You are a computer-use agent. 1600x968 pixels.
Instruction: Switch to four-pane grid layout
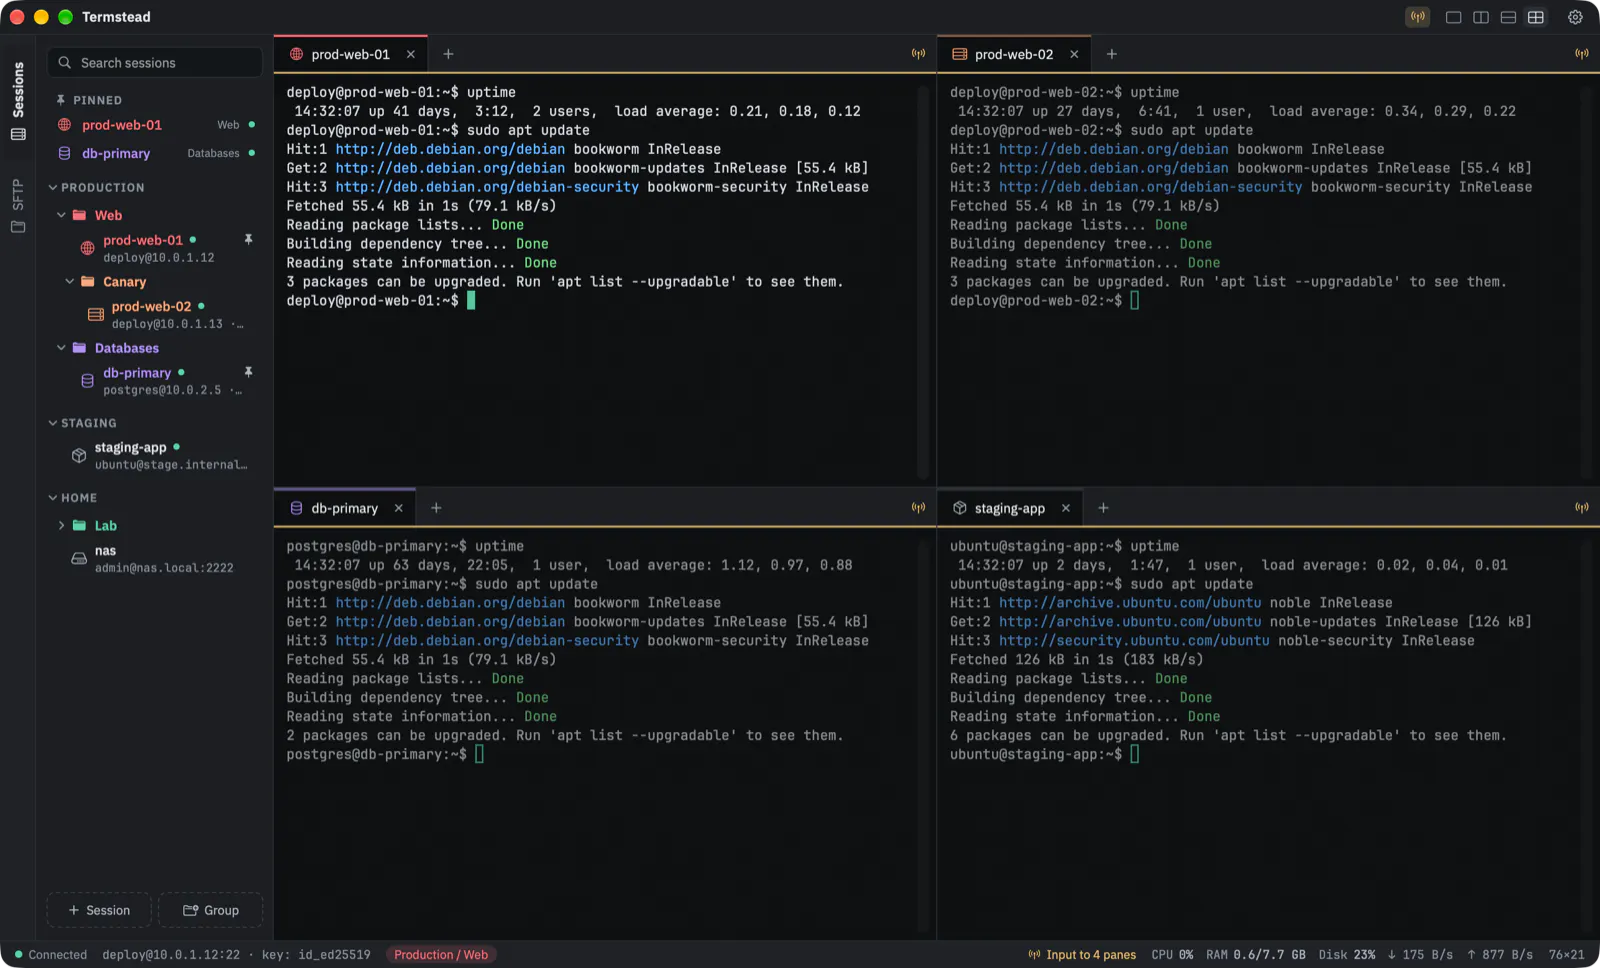(x=1536, y=17)
